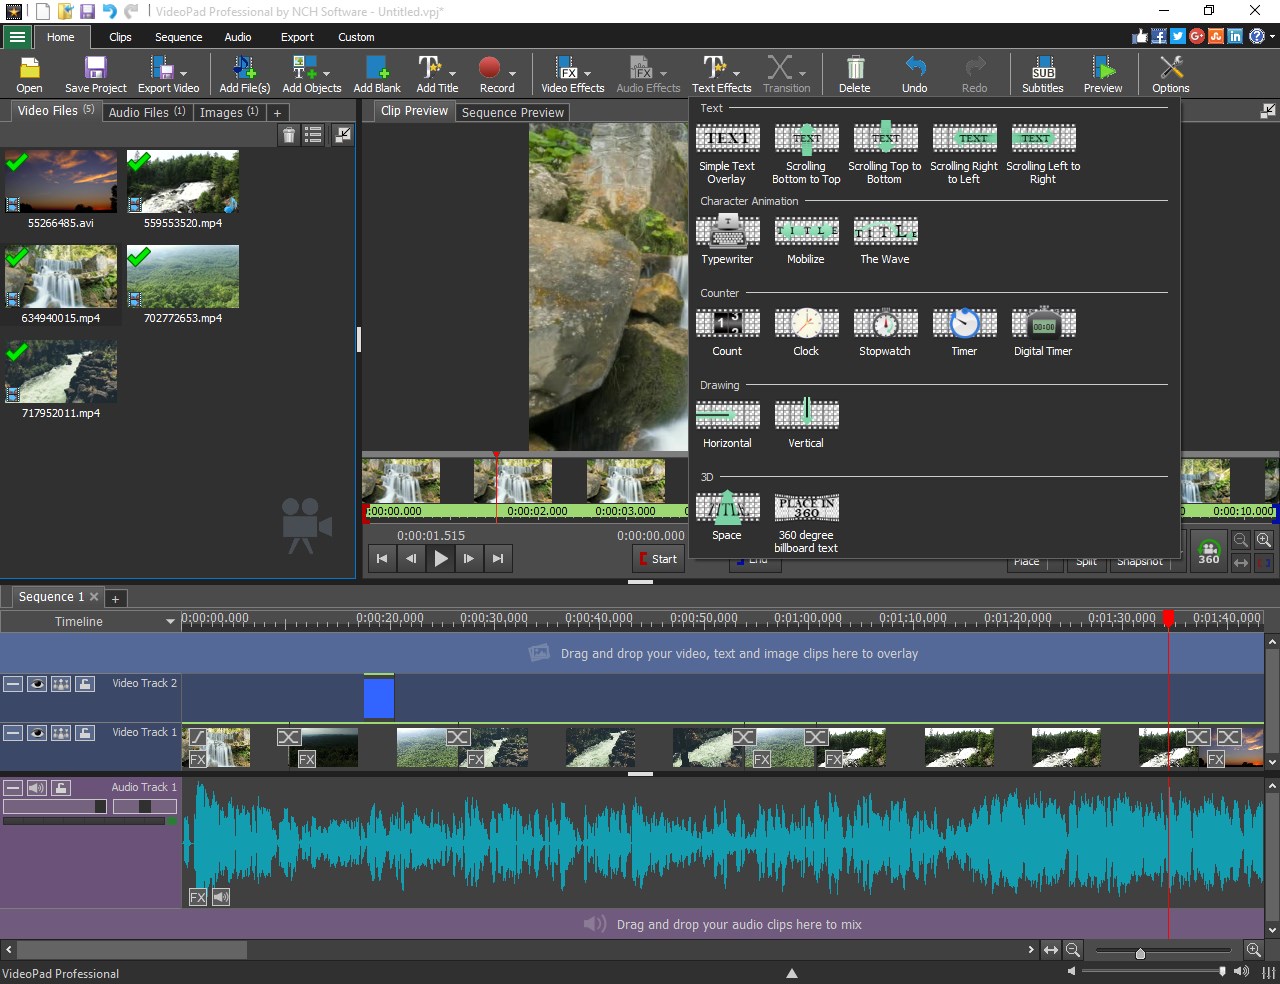Lock Video Track 2 using its padlock toggle
1280x984 pixels.
click(85, 684)
